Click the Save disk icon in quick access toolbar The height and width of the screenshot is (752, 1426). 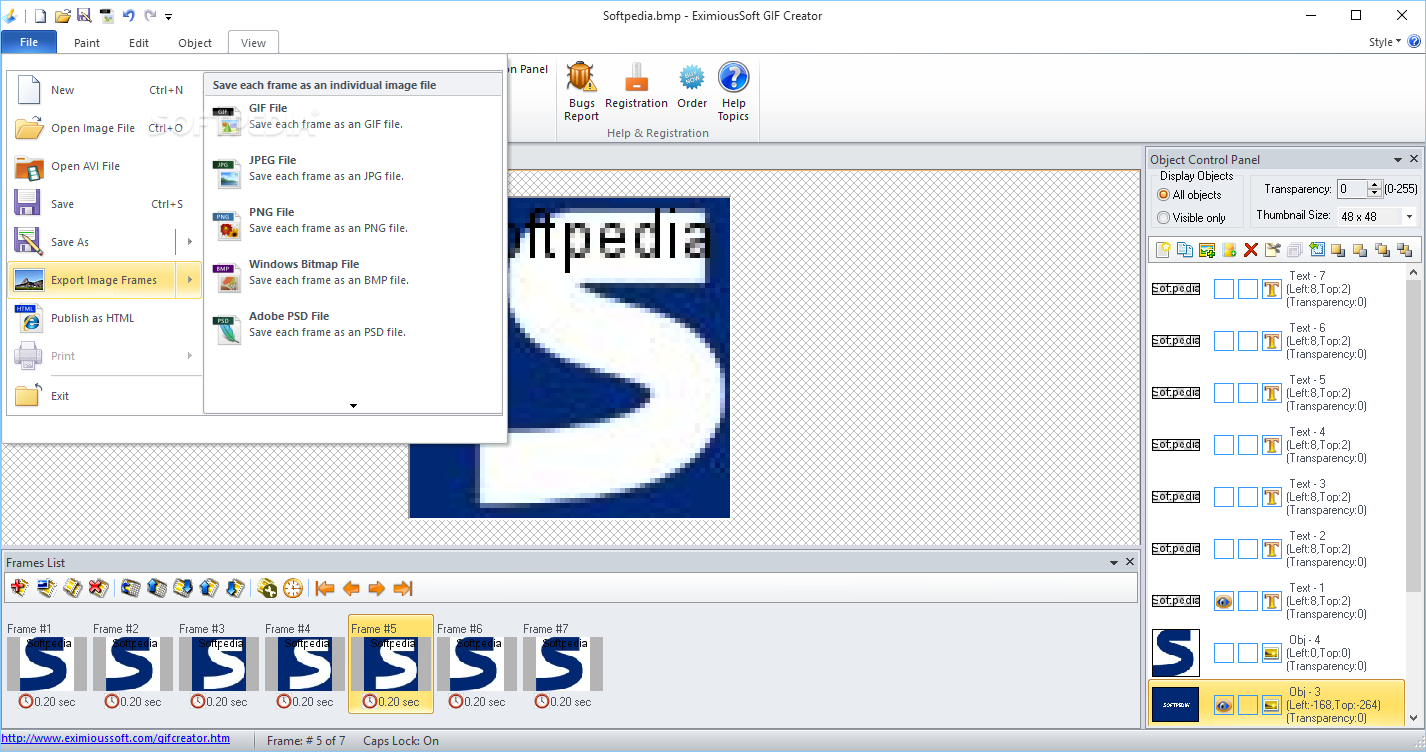click(84, 15)
